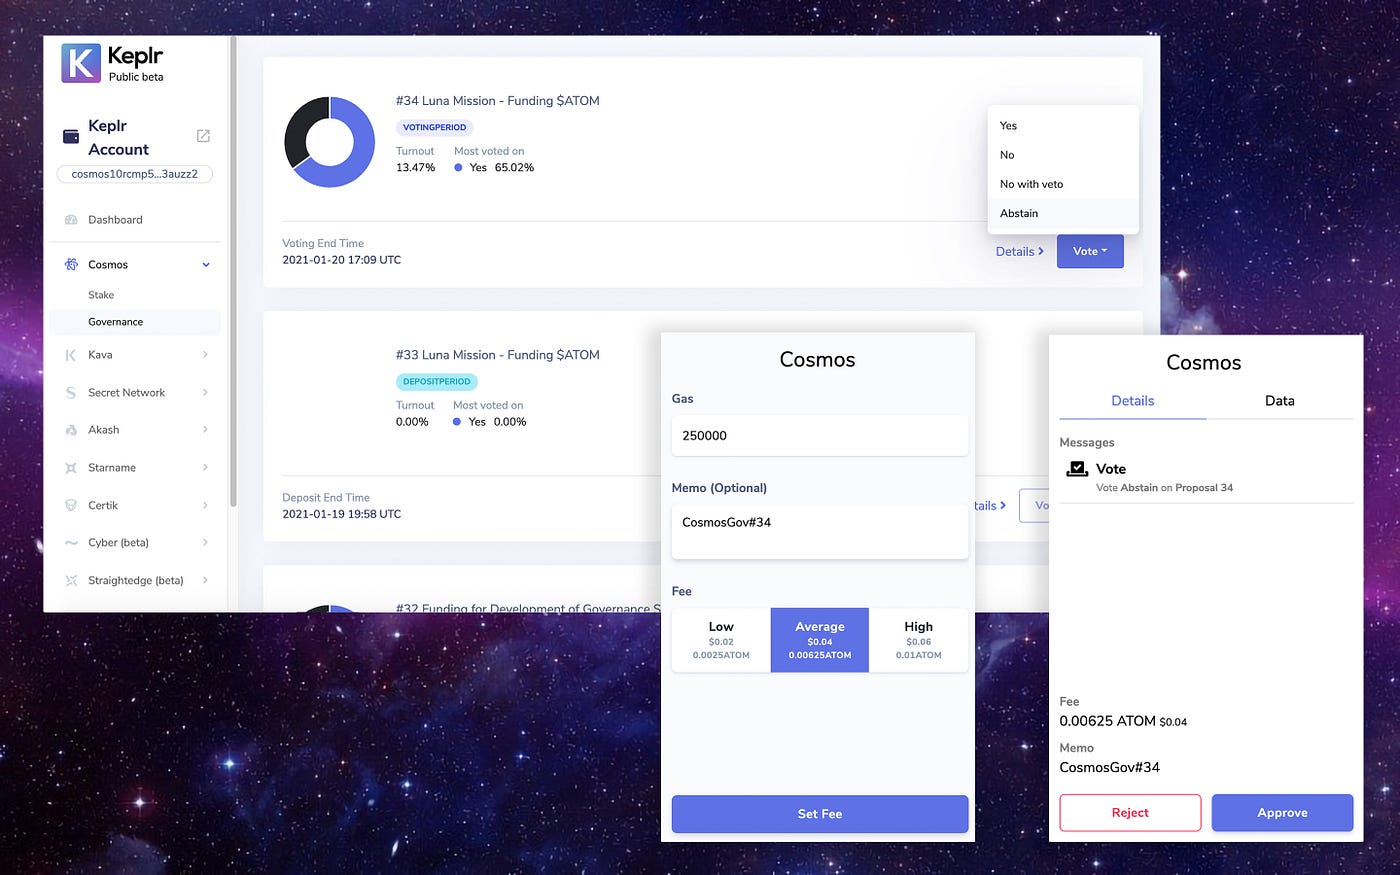Expand the Certik chain menu
1400x875 pixels.
[x=205, y=506]
